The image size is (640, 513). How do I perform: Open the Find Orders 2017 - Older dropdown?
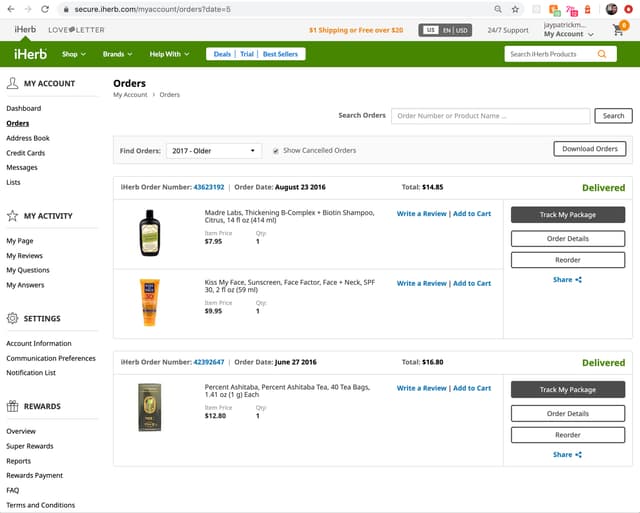[214, 151]
